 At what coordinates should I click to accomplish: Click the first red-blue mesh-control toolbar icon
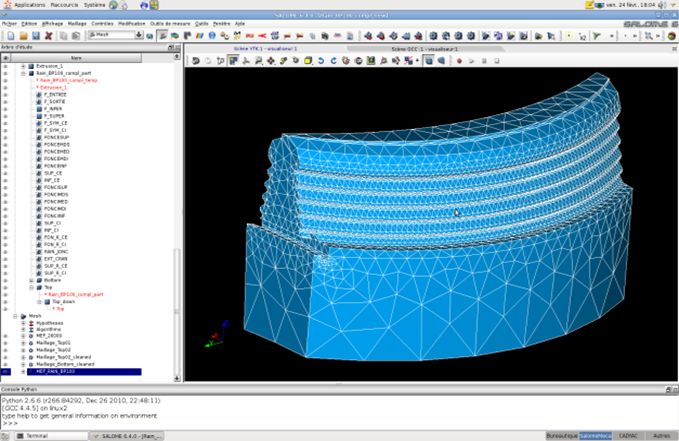click(x=368, y=36)
